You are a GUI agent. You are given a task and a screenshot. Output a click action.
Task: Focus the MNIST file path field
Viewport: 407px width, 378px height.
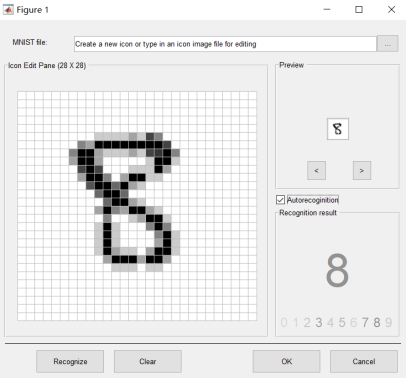(x=225, y=44)
